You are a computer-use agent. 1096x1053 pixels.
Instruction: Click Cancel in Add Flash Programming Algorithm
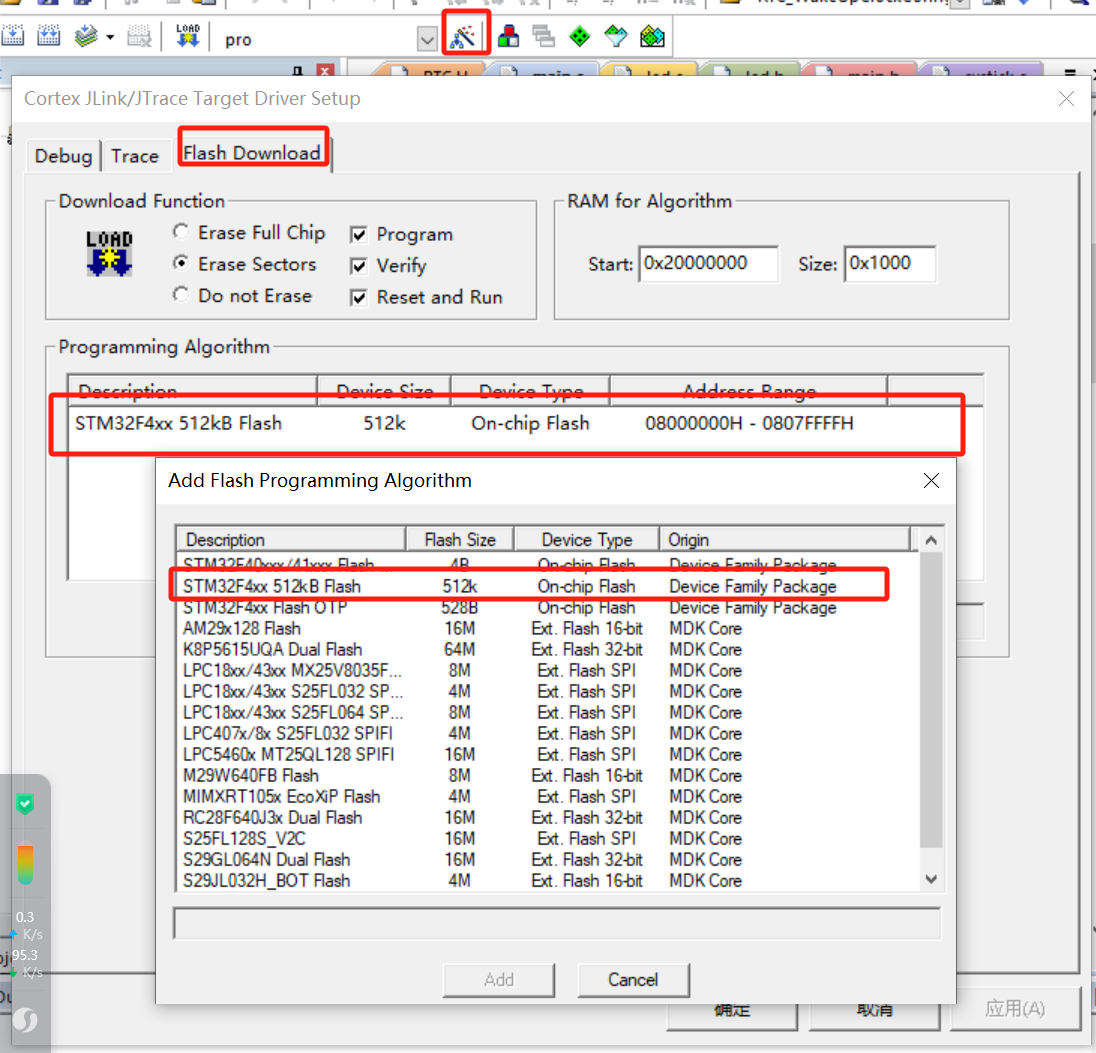[633, 980]
